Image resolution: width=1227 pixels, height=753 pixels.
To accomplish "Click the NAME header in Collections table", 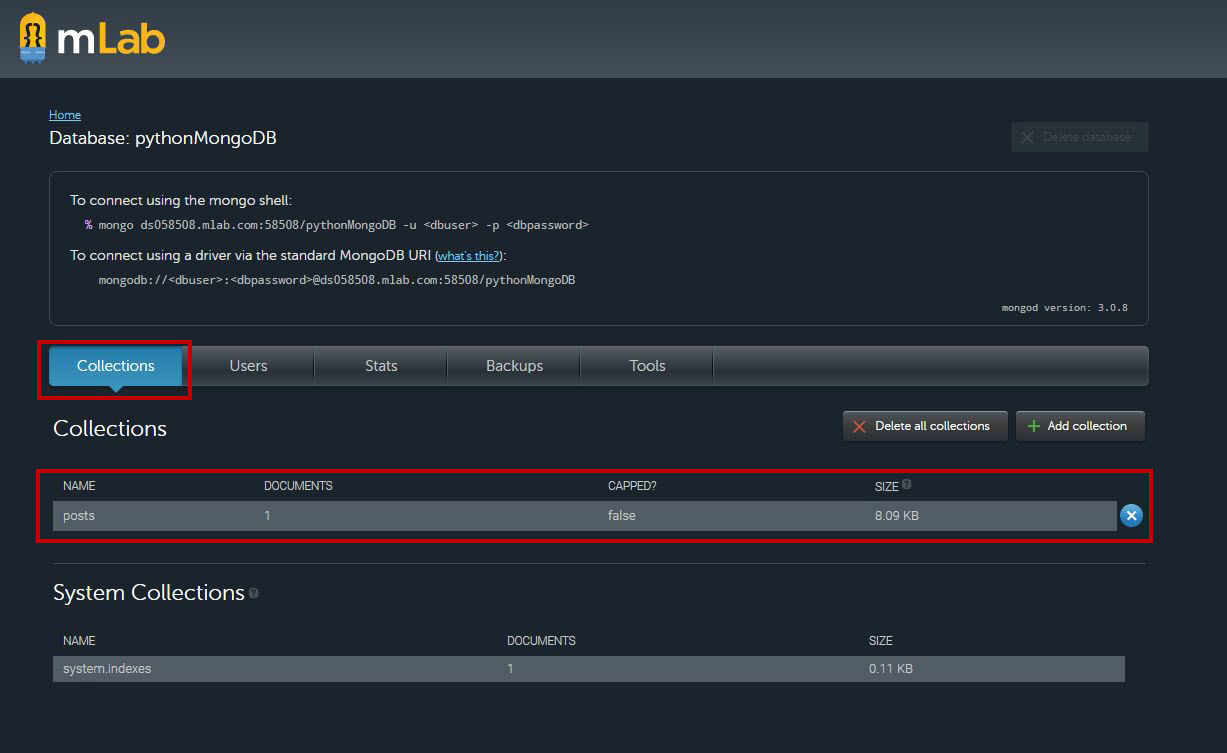I will point(79,486).
